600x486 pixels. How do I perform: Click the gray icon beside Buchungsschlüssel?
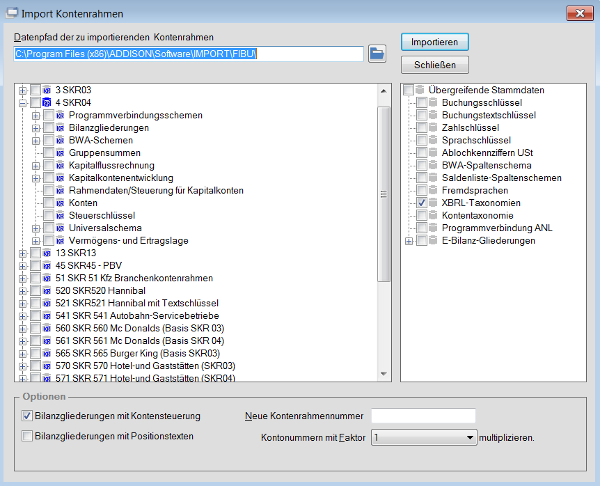[433, 103]
